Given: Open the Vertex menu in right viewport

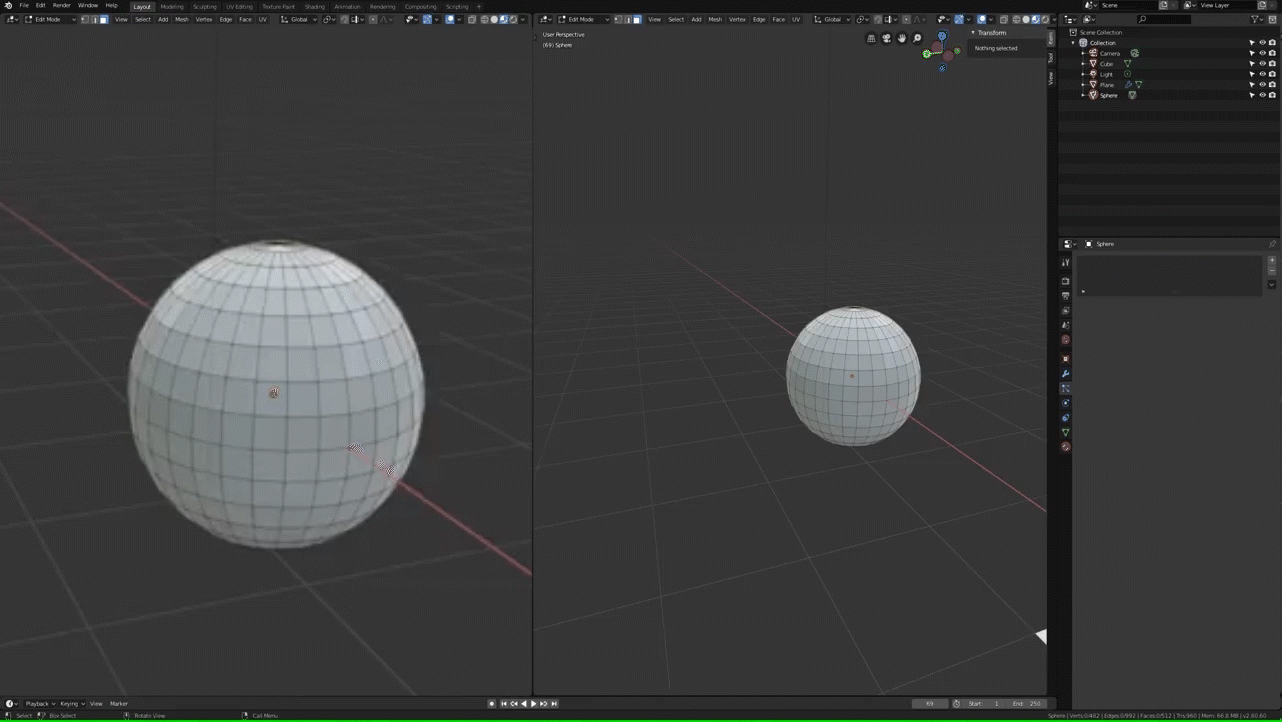Looking at the screenshot, I should click(x=737, y=20).
